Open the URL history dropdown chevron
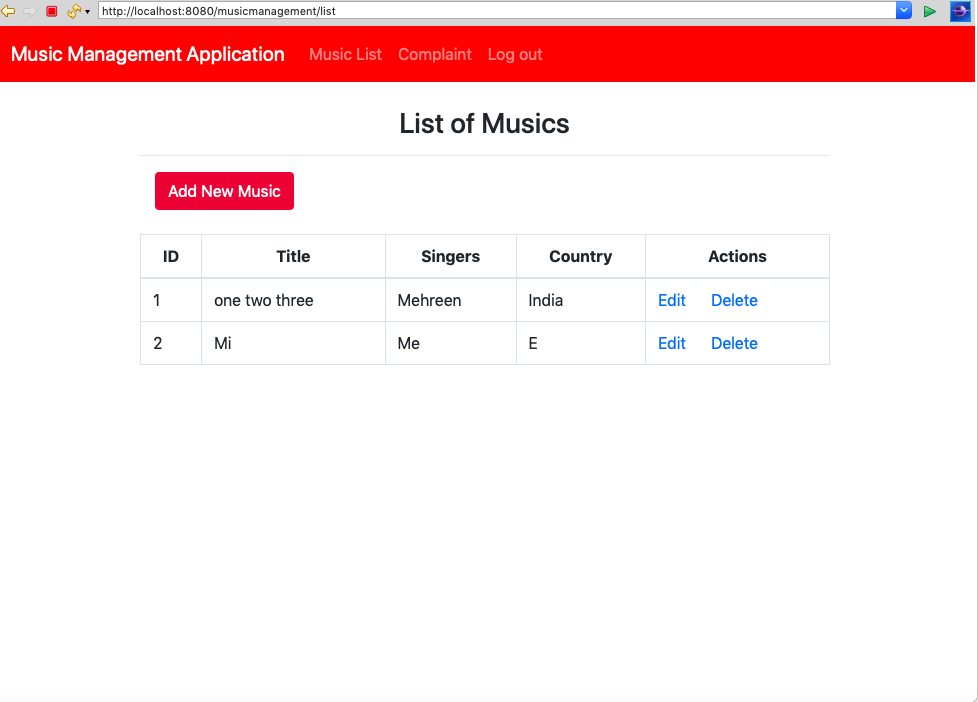This screenshot has height=702, width=978. coord(905,11)
